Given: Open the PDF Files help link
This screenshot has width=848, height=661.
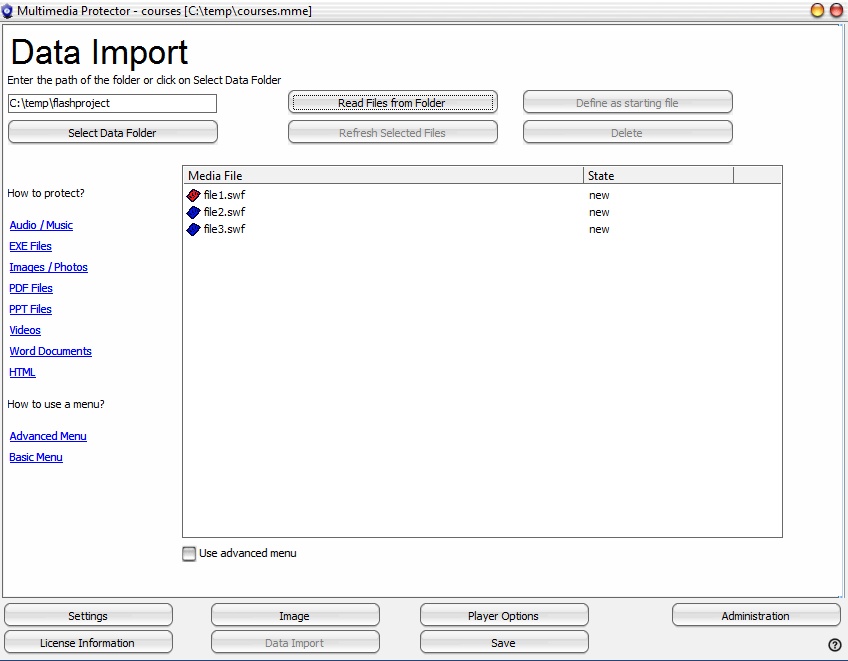Looking at the screenshot, I should [31, 289].
